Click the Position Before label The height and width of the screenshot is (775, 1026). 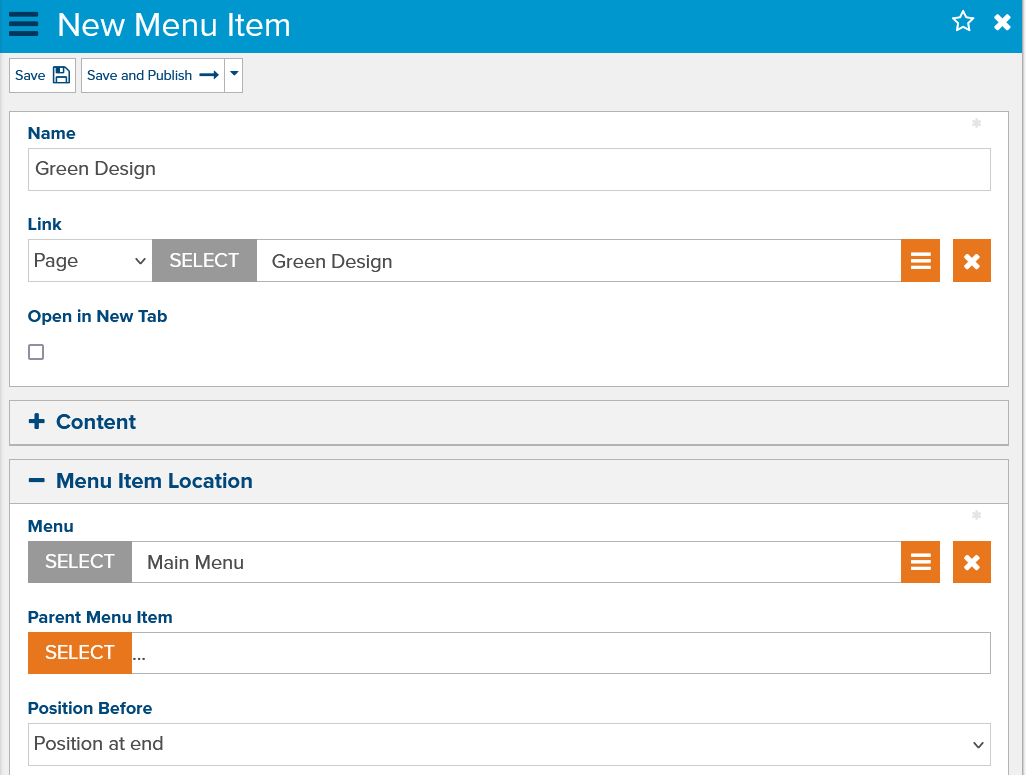pyautogui.click(x=90, y=708)
